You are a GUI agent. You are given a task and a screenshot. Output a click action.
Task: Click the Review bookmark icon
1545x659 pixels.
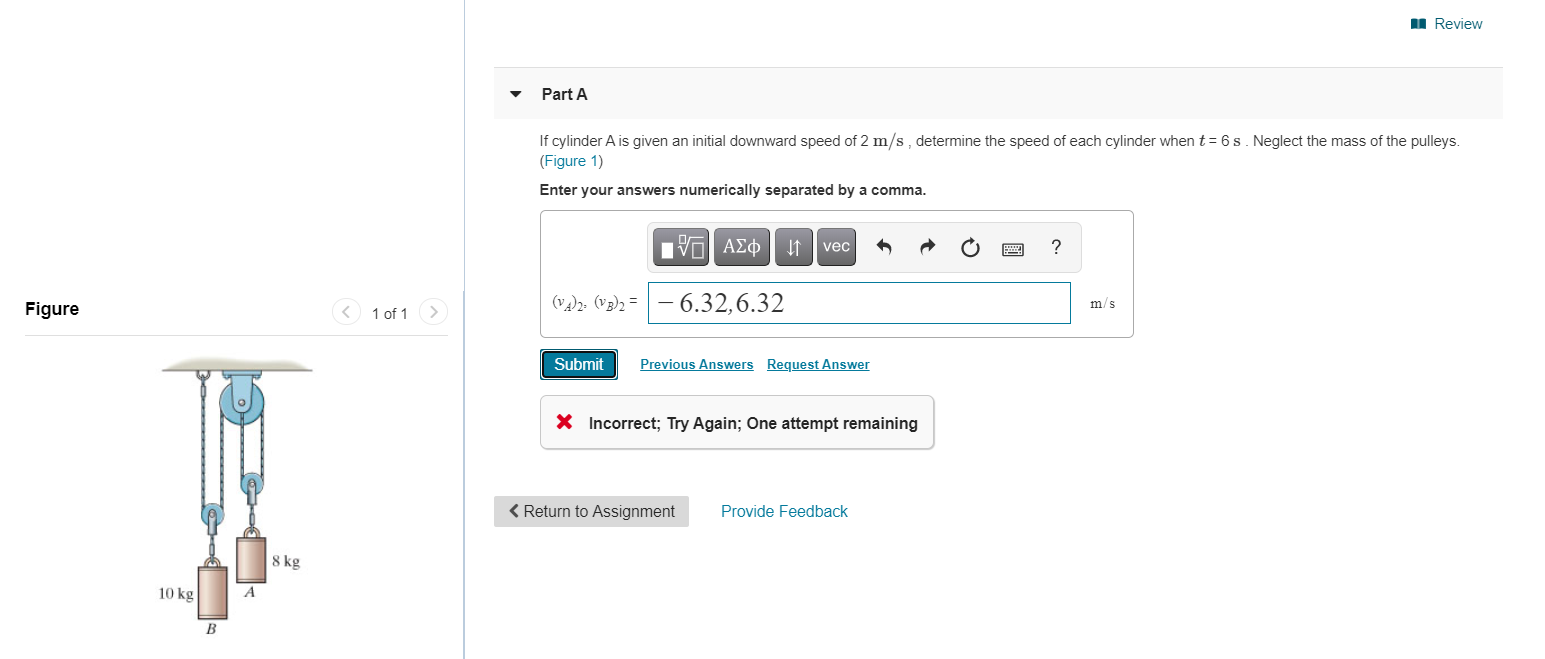(1417, 23)
